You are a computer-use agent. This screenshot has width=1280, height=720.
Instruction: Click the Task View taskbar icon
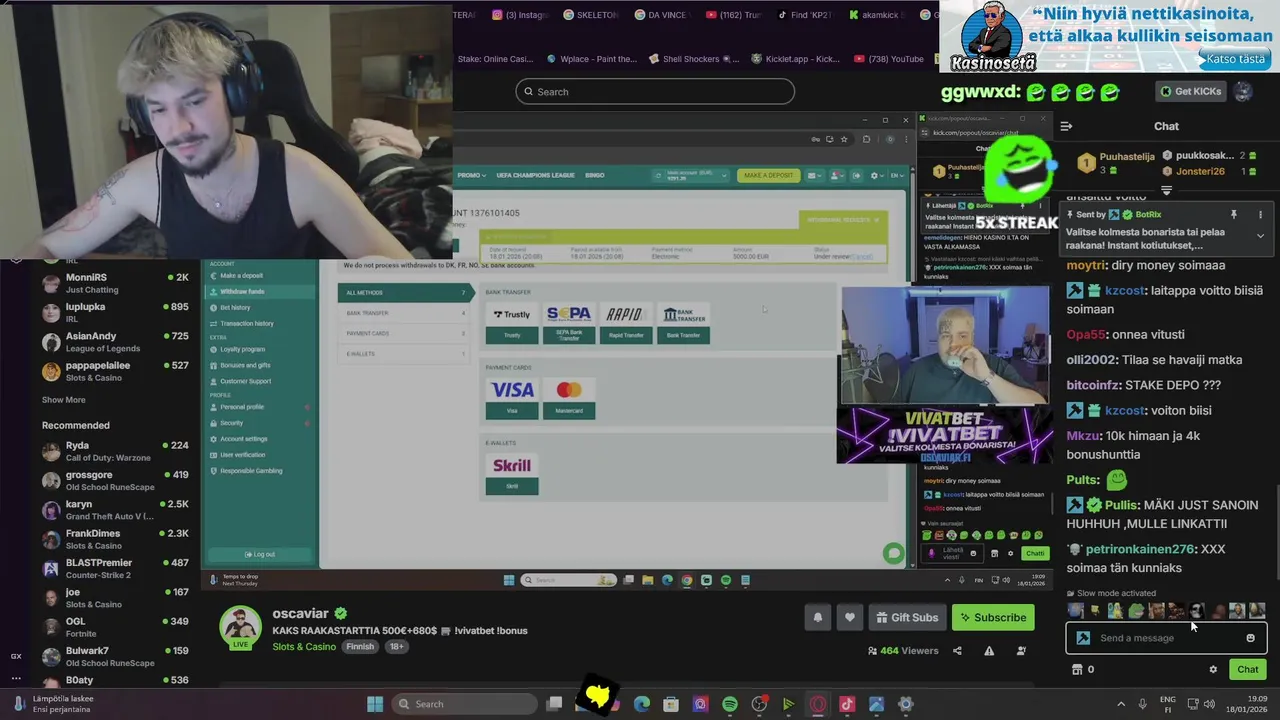(x=554, y=704)
